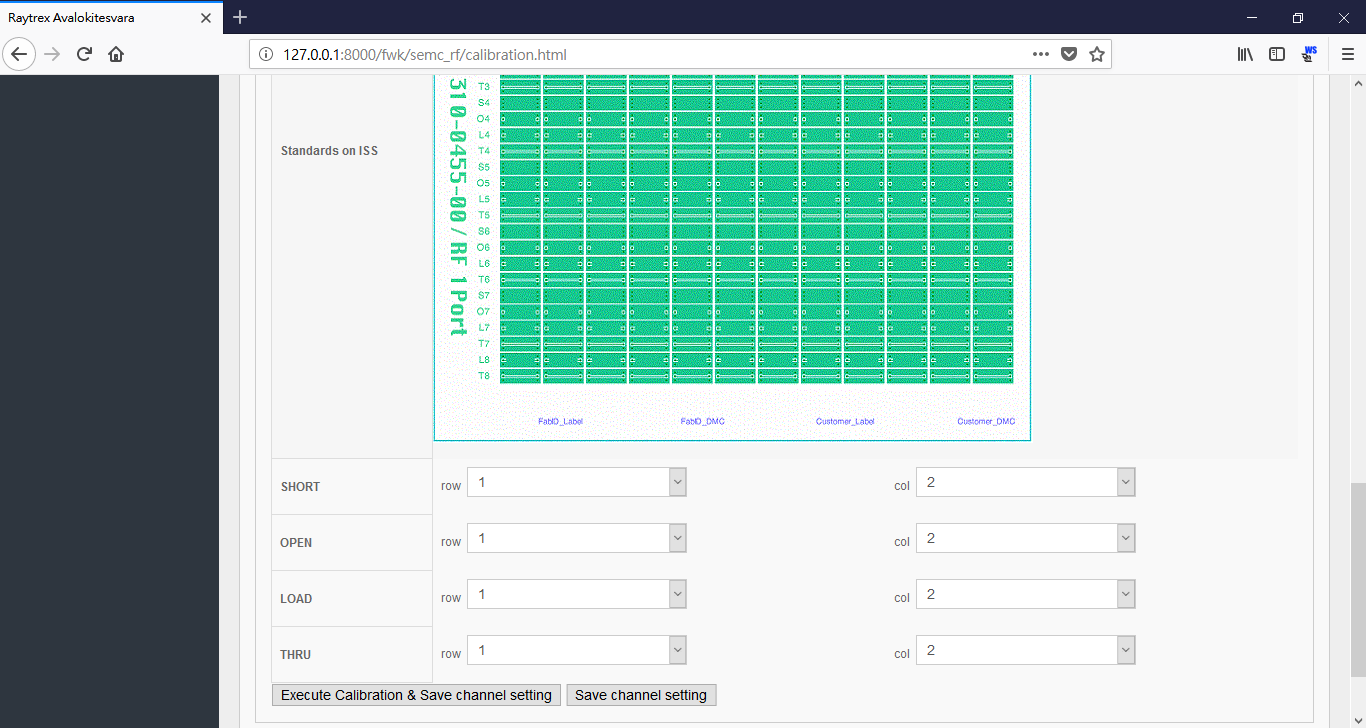Bookmark this page with the star

point(1097,54)
